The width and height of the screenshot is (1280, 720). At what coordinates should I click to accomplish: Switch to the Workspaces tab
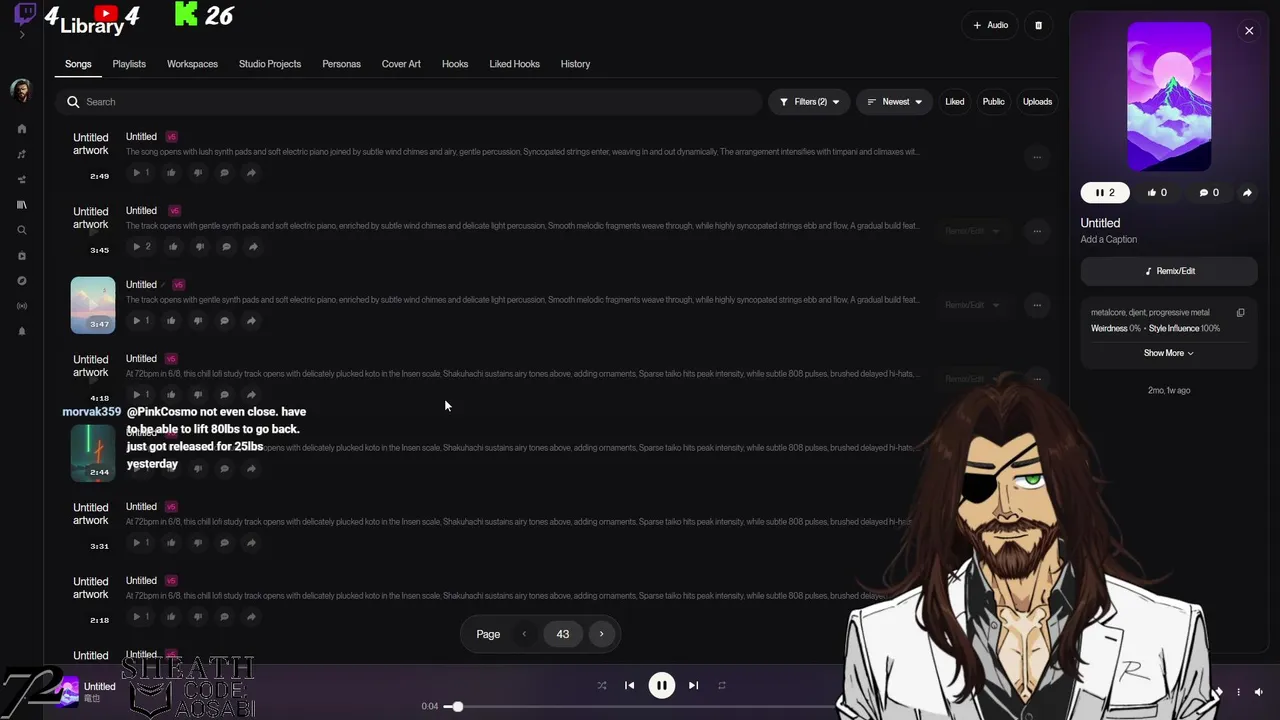[192, 64]
